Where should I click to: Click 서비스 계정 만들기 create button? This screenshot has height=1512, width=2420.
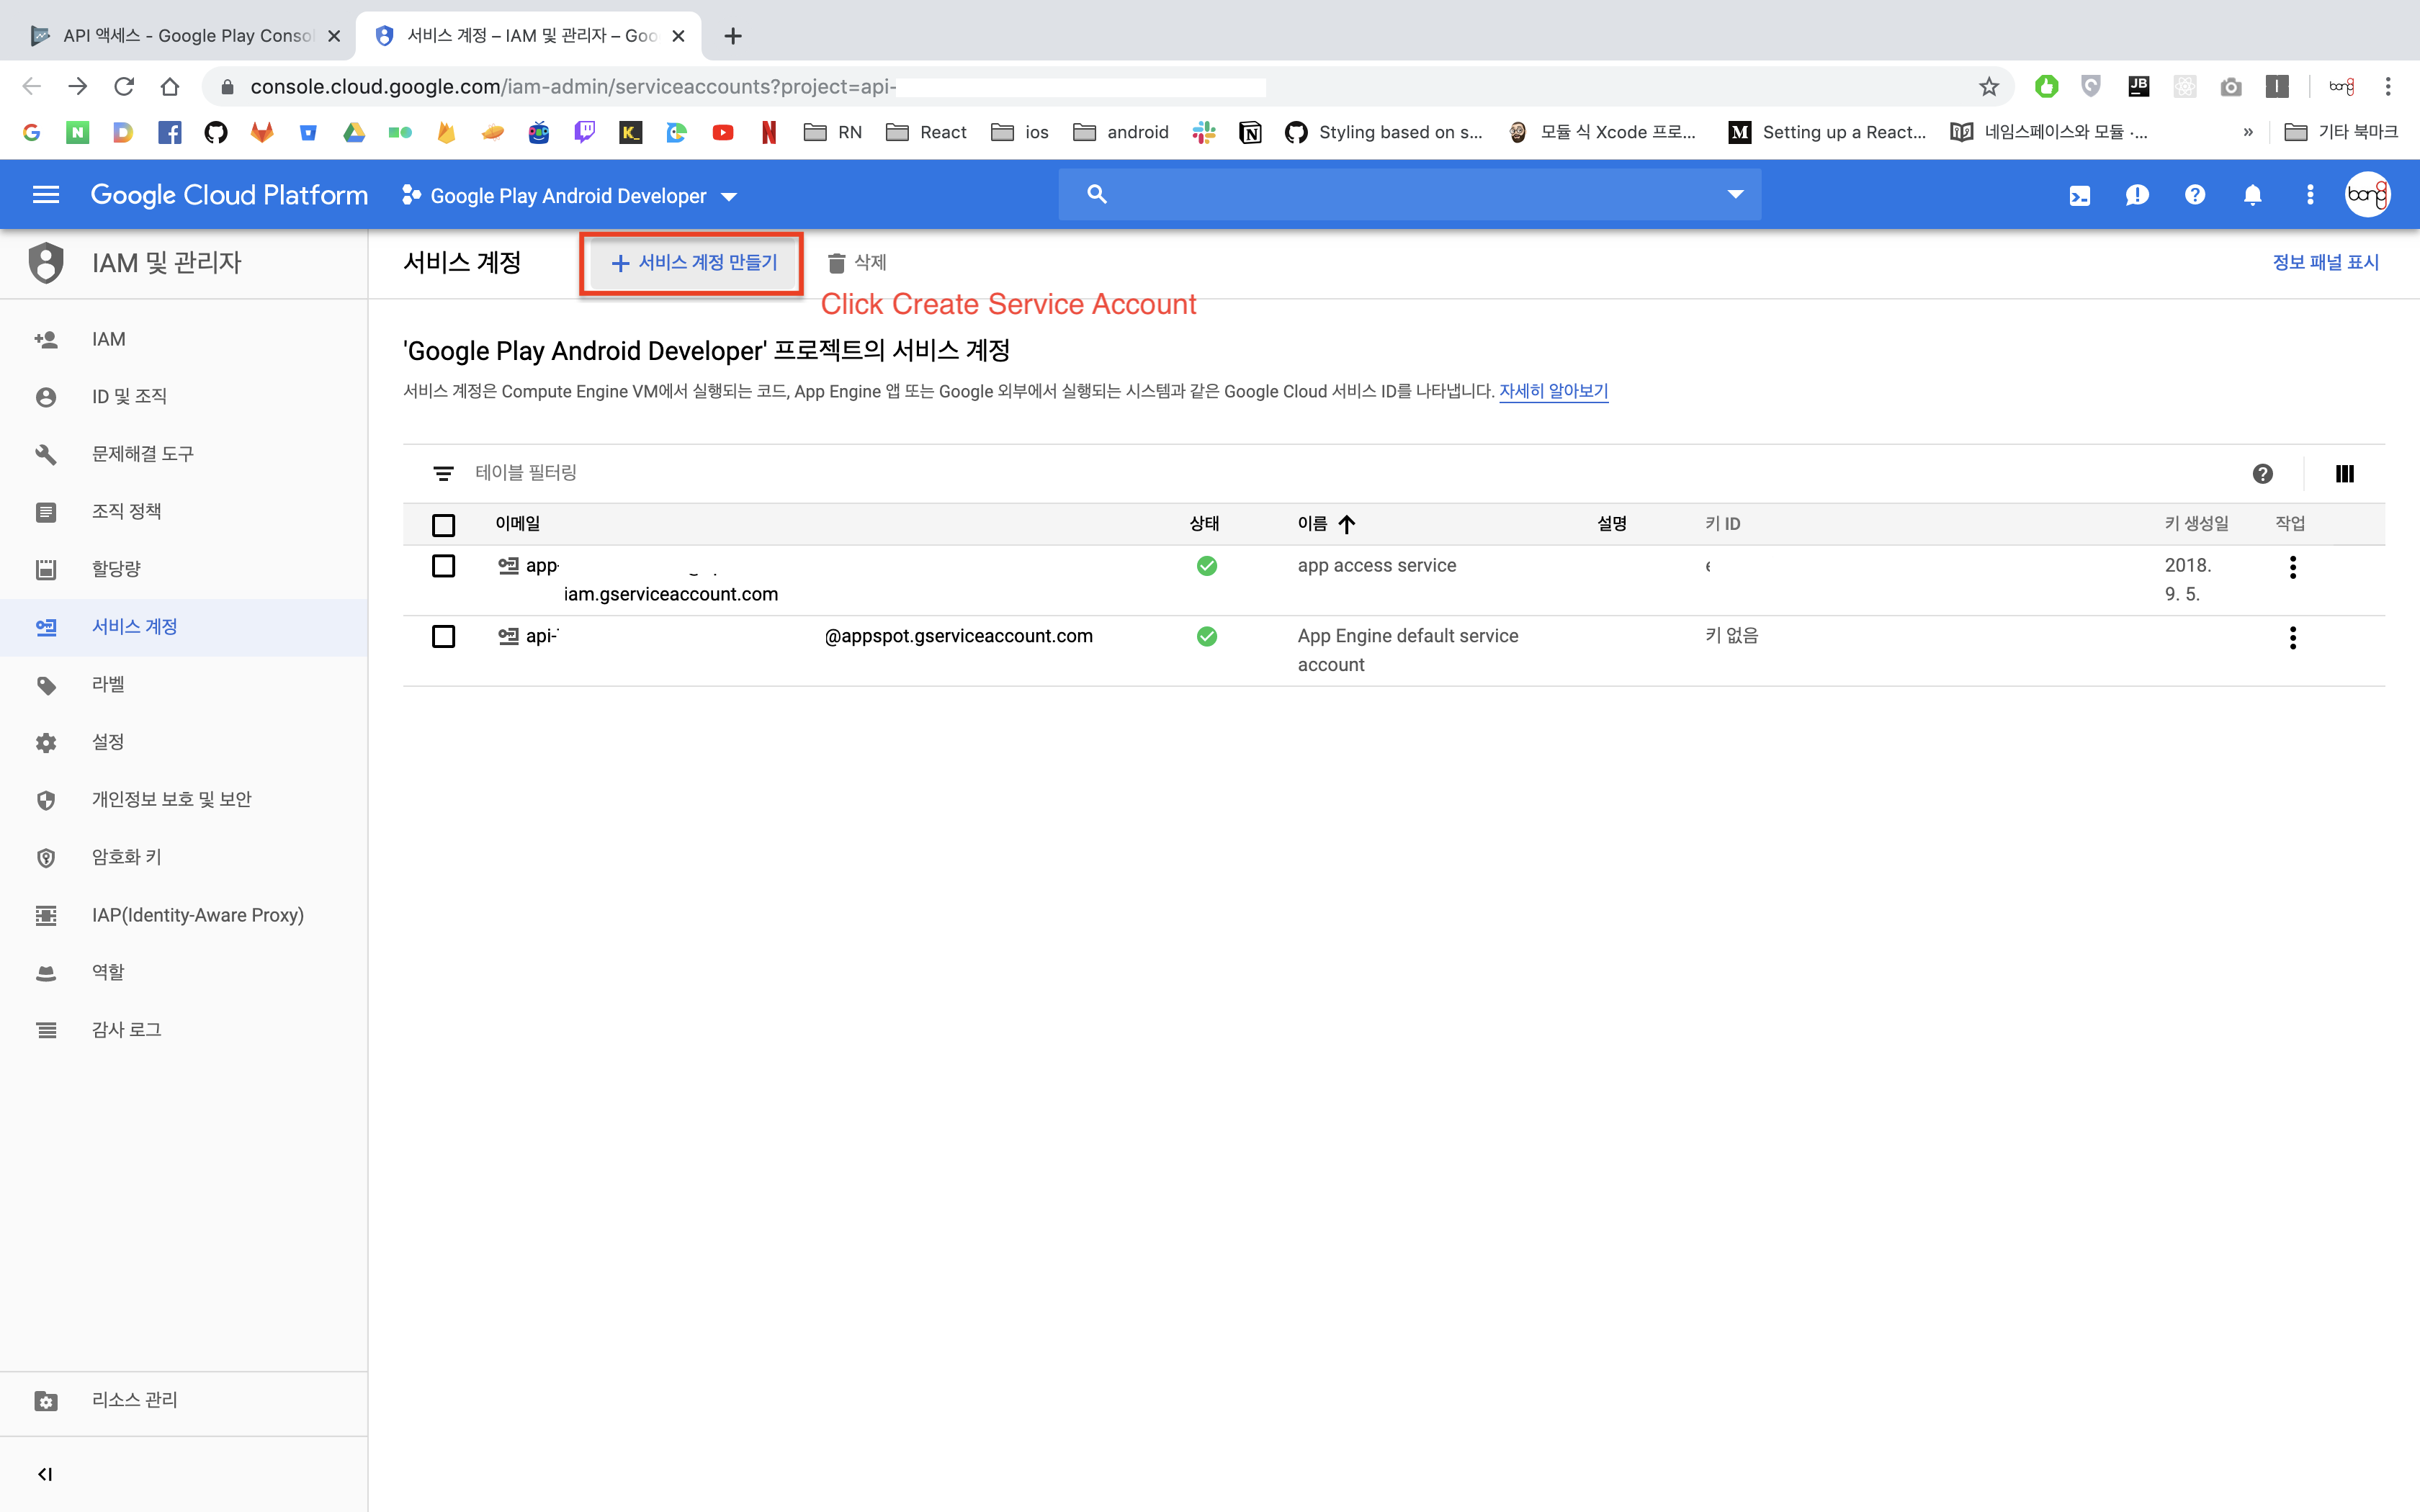[x=693, y=262]
